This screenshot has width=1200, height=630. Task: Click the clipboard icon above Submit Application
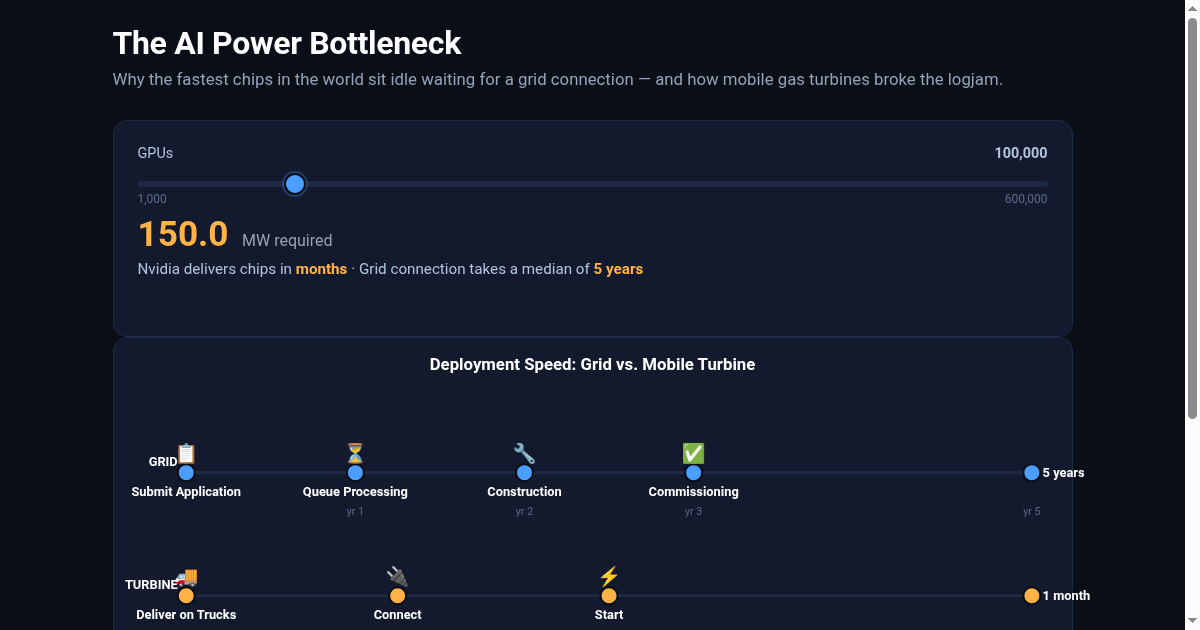click(x=186, y=454)
